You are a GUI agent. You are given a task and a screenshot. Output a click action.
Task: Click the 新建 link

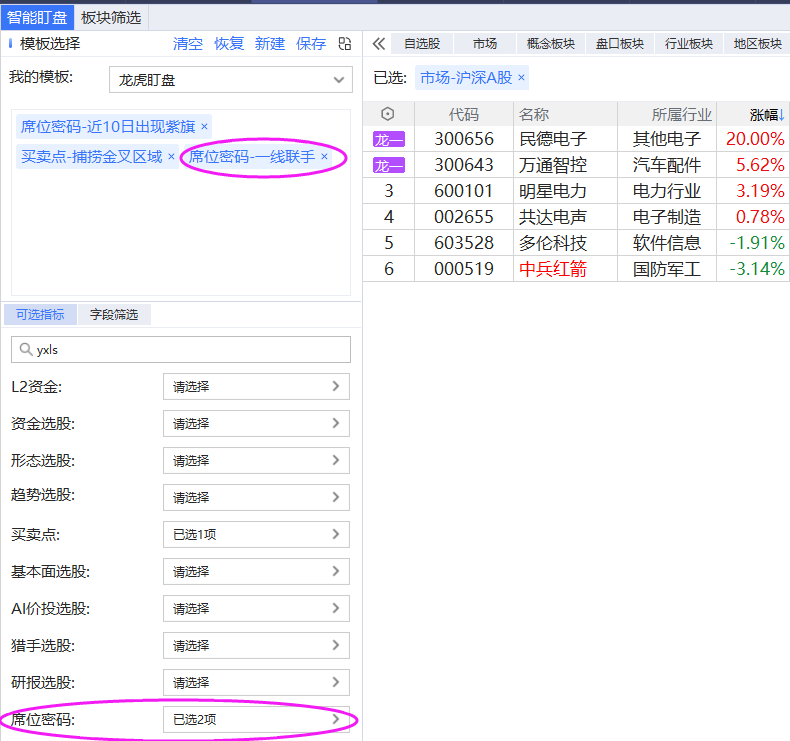[270, 44]
